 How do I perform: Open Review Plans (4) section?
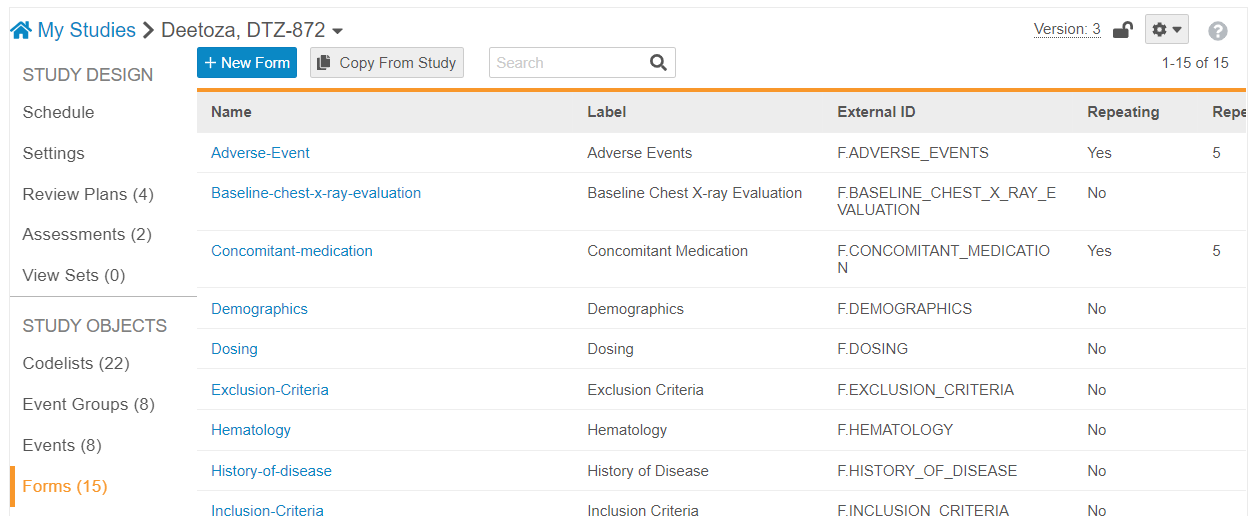88,194
